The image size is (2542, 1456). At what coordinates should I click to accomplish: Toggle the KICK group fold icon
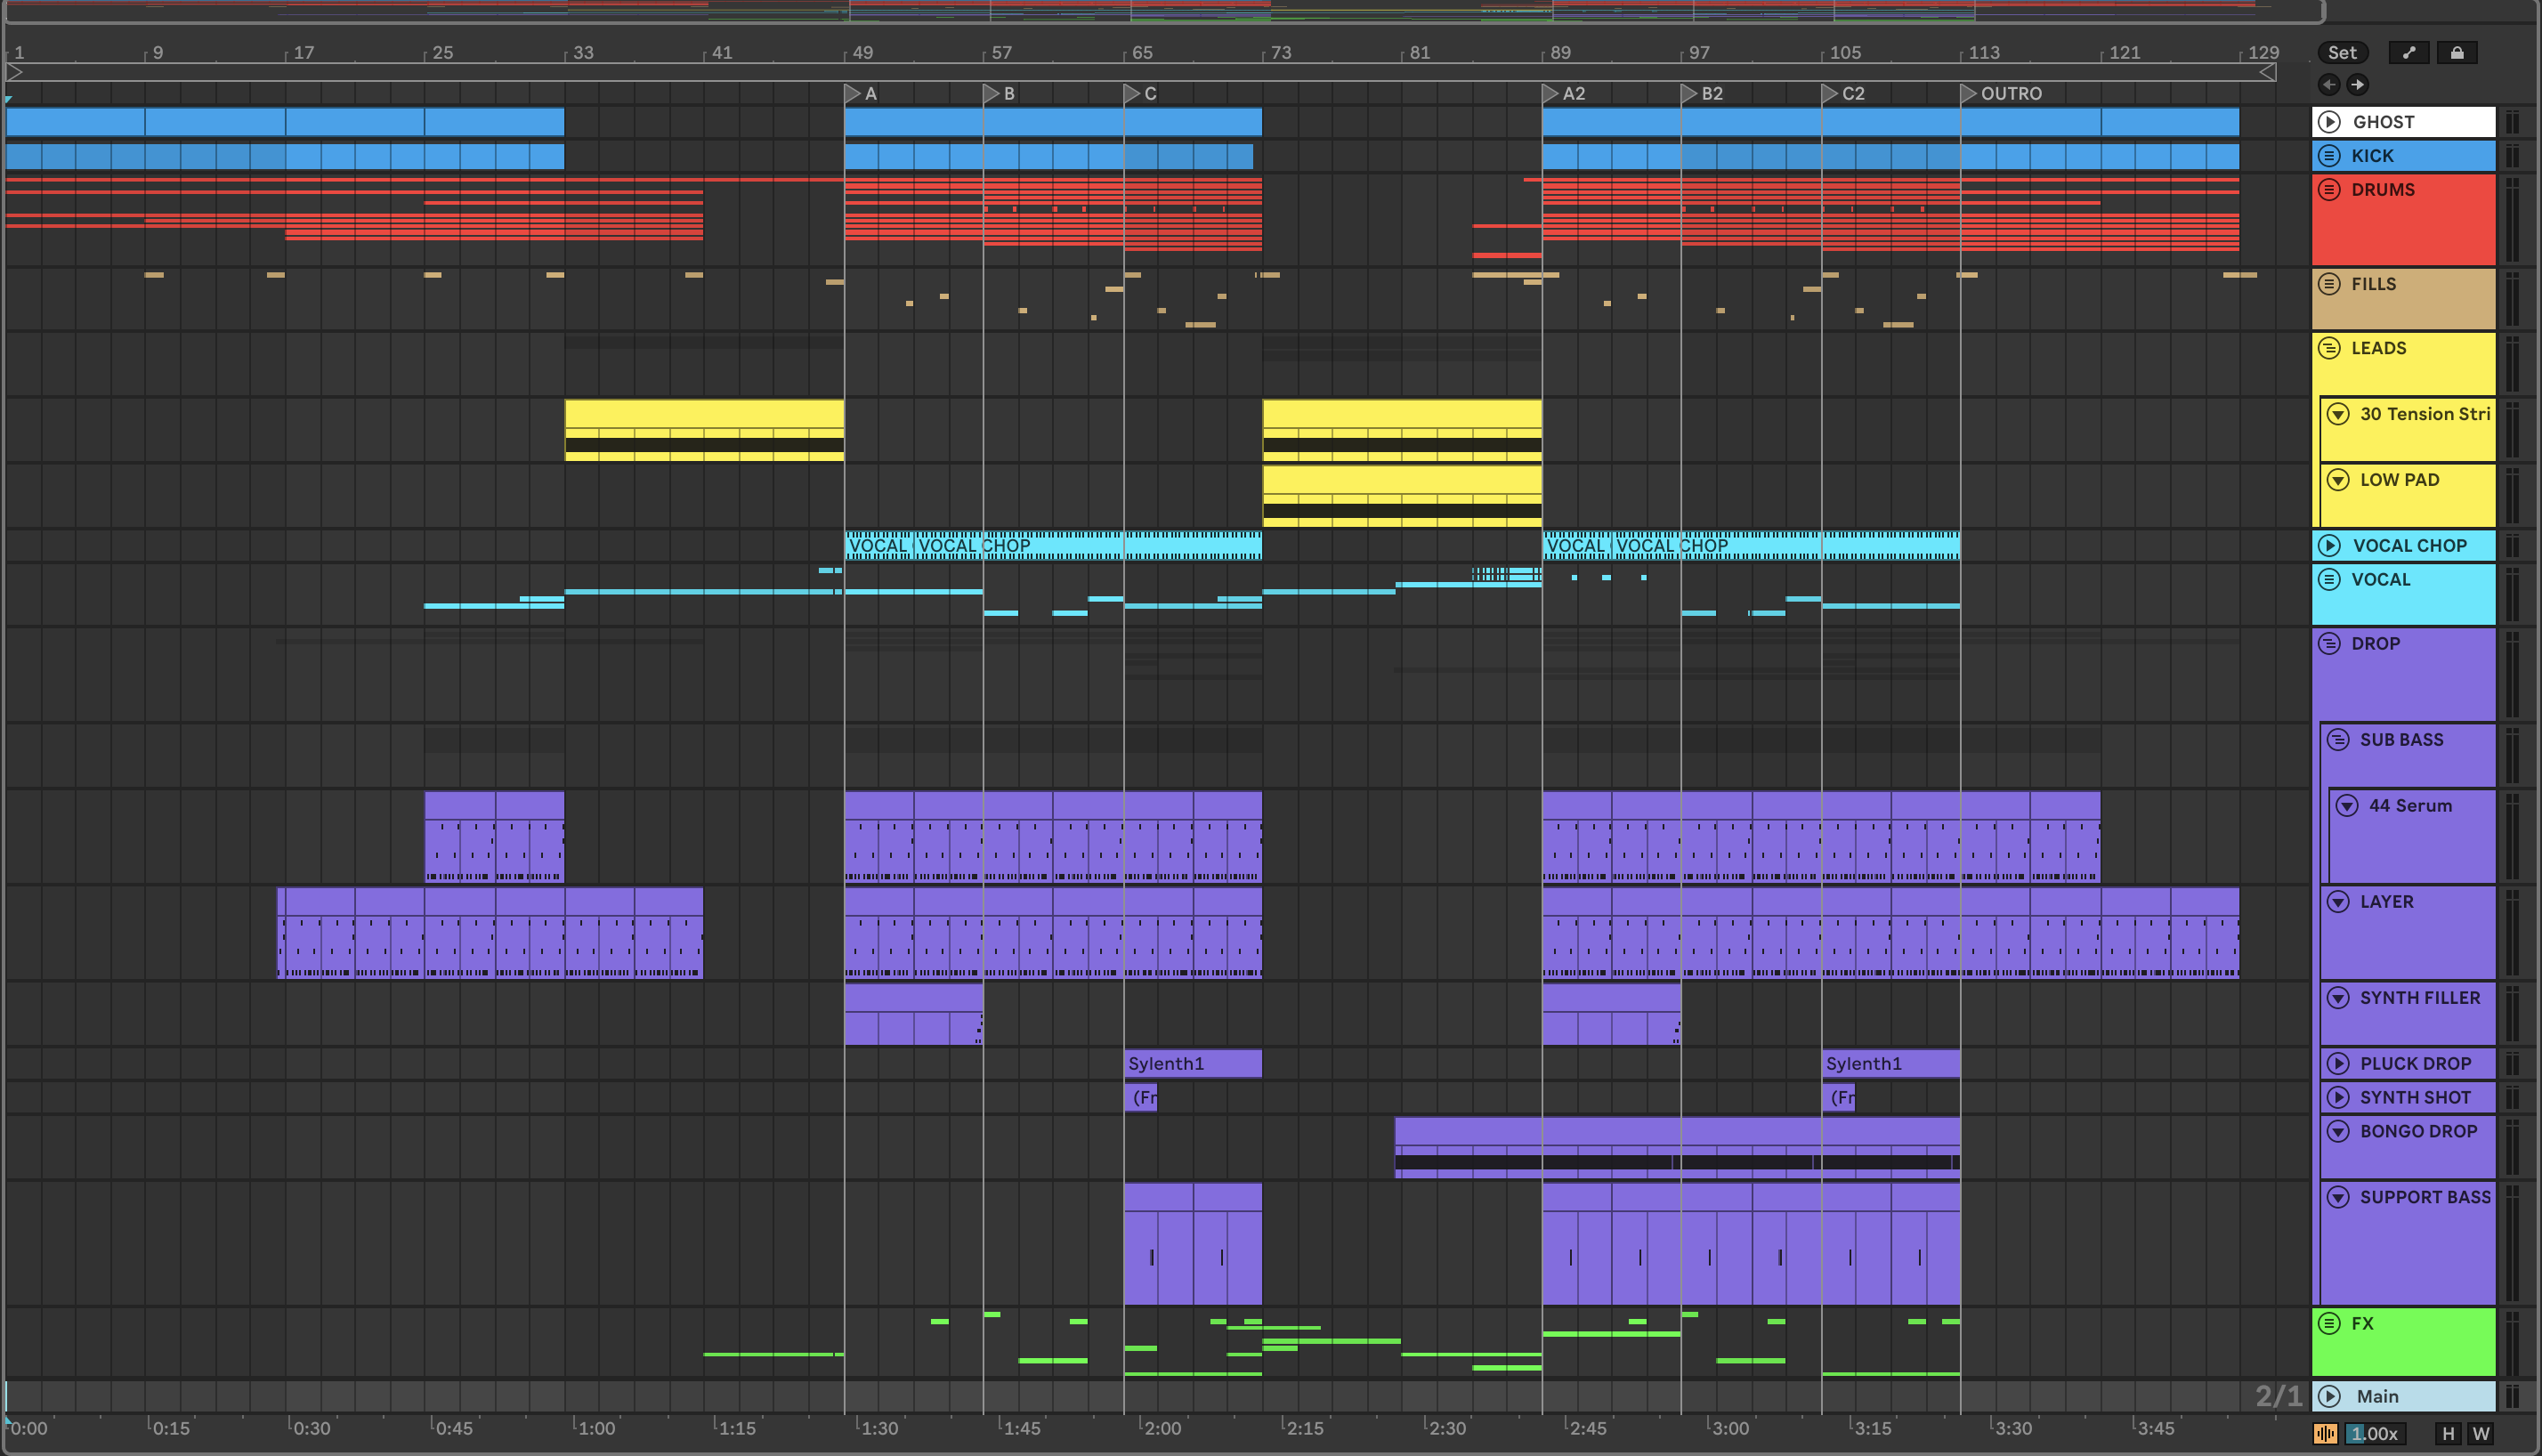[x=2329, y=156]
